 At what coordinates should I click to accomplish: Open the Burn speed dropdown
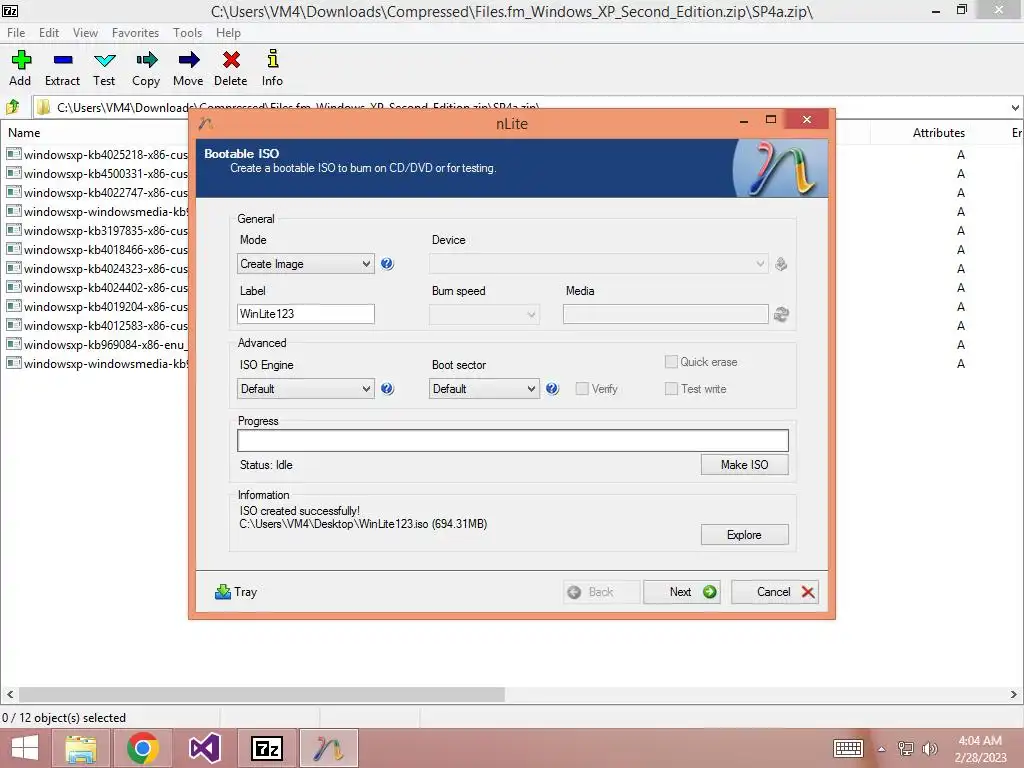(484, 314)
